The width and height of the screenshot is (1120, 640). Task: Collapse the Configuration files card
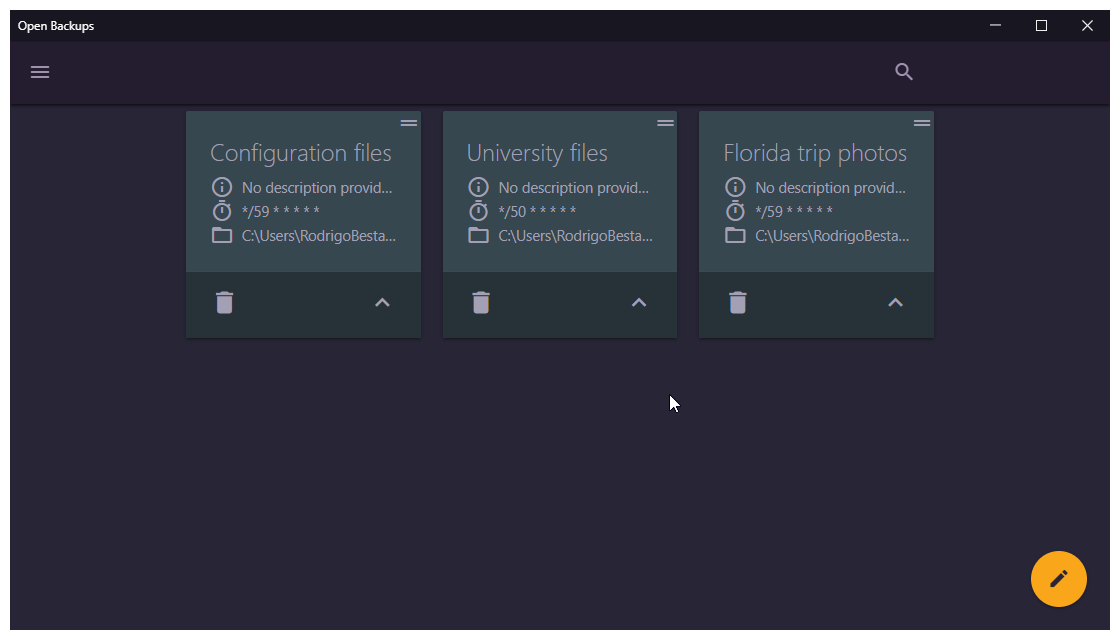point(382,303)
